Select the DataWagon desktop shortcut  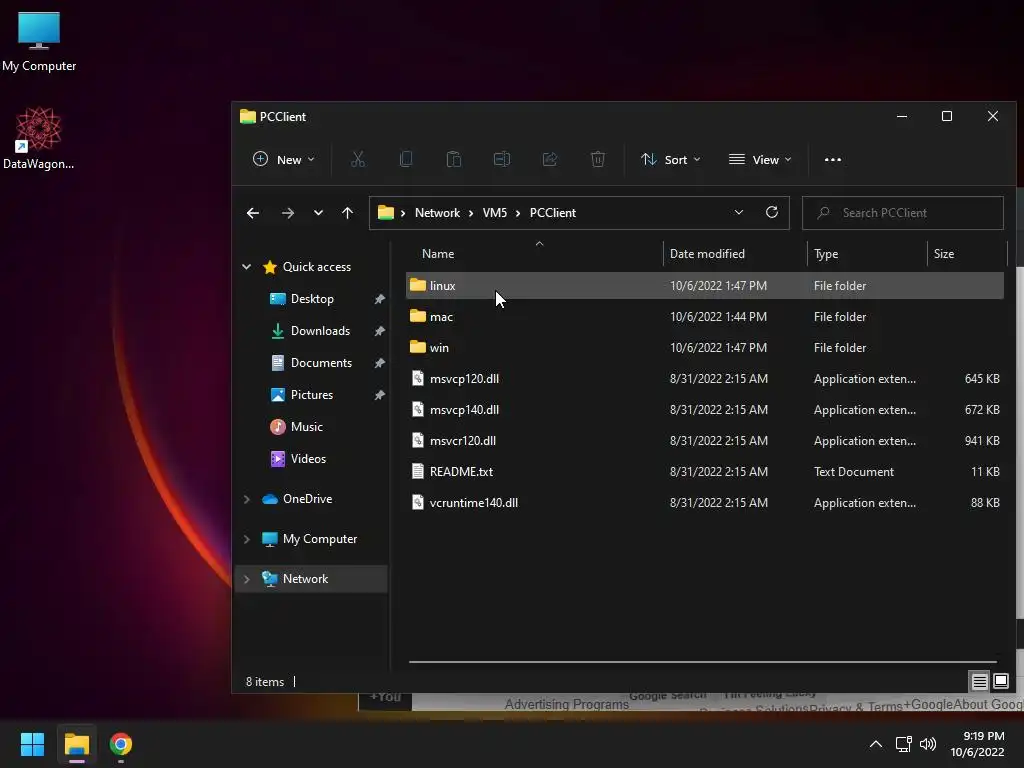click(39, 138)
